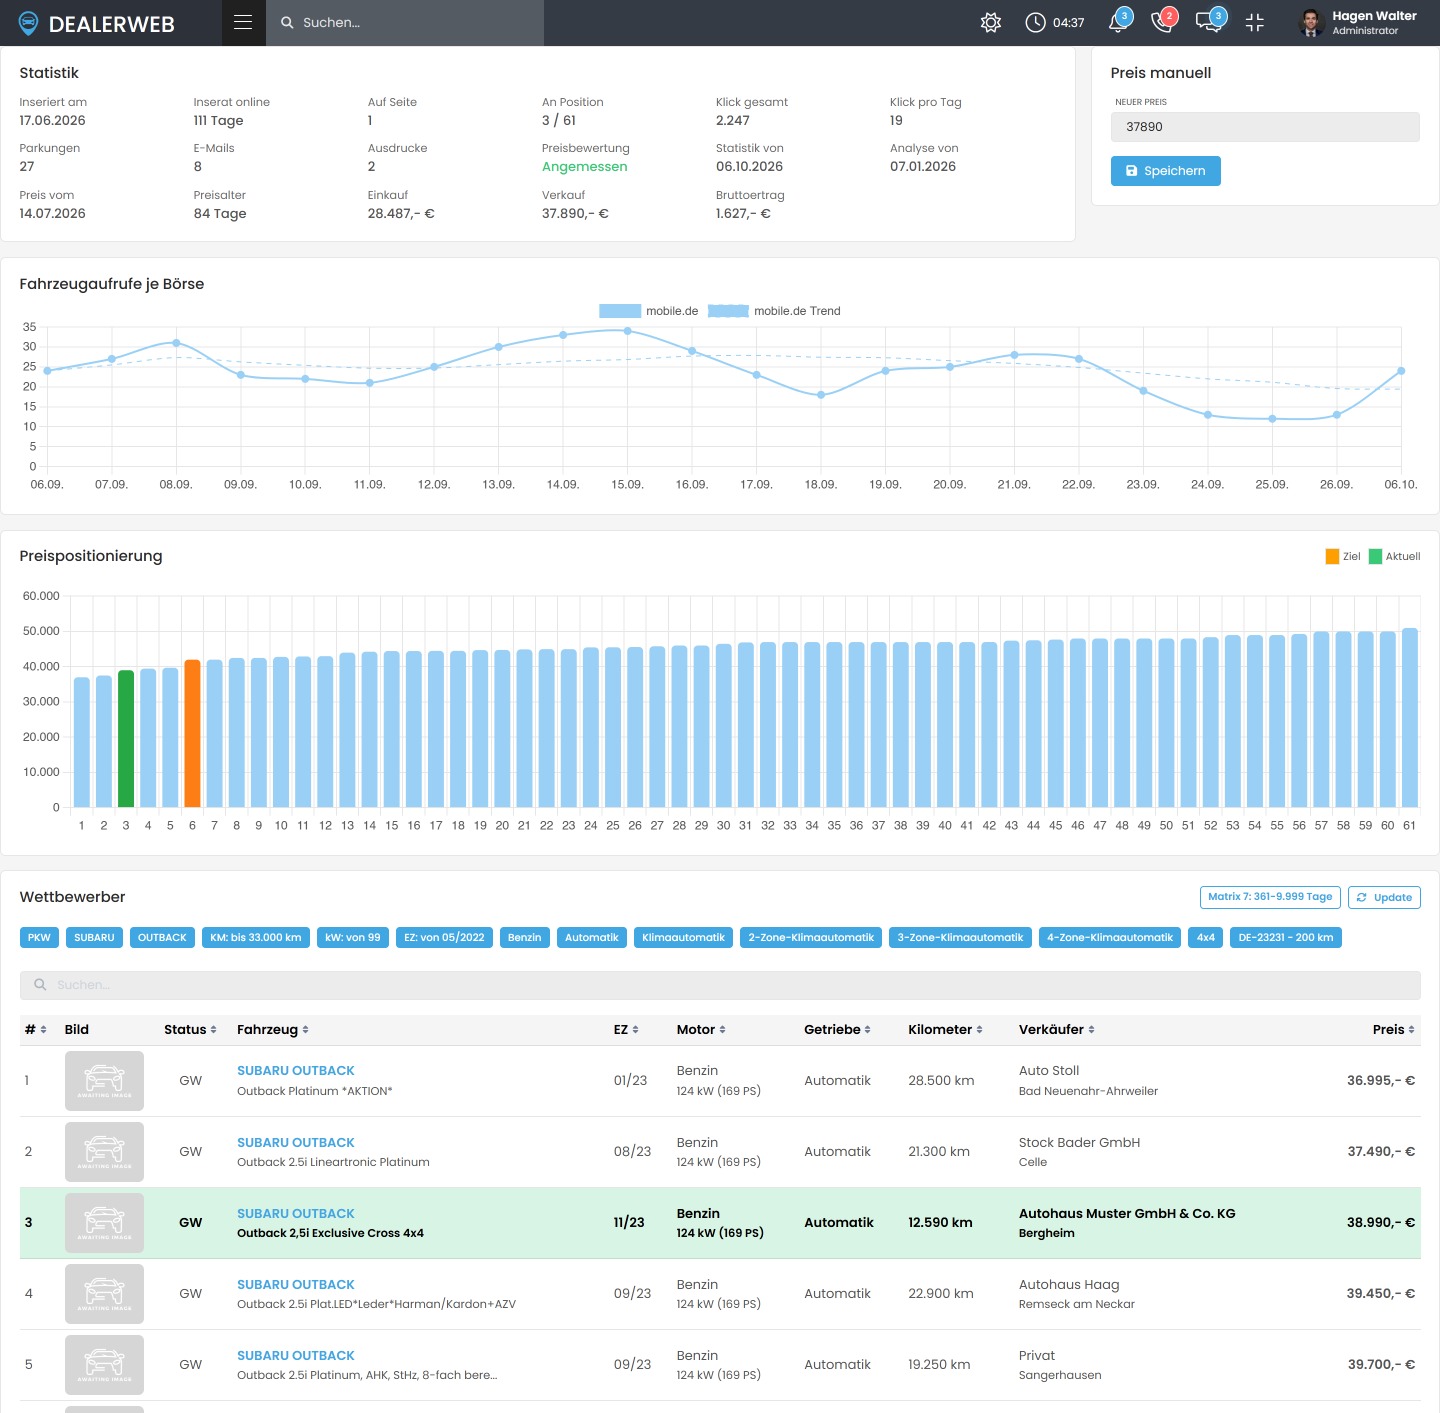Click the Update button
Image resolution: width=1440 pixels, height=1413 pixels.
pos(1384,898)
